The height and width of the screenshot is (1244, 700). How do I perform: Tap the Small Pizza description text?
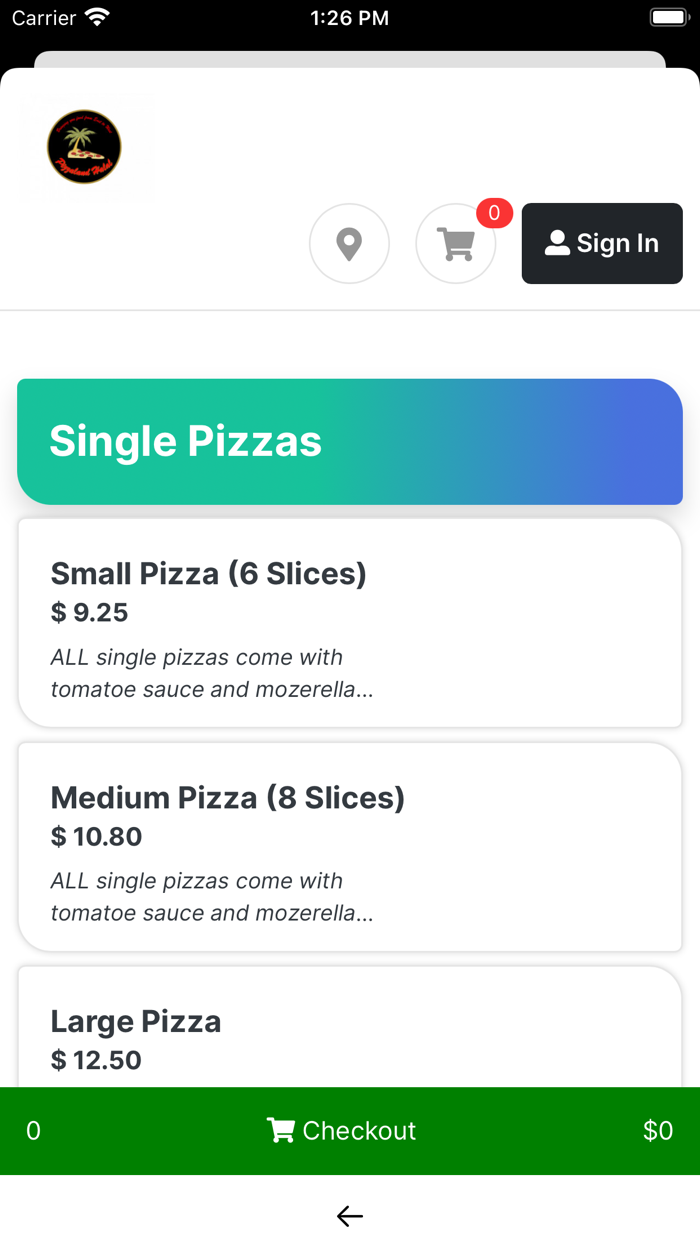(x=211, y=673)
